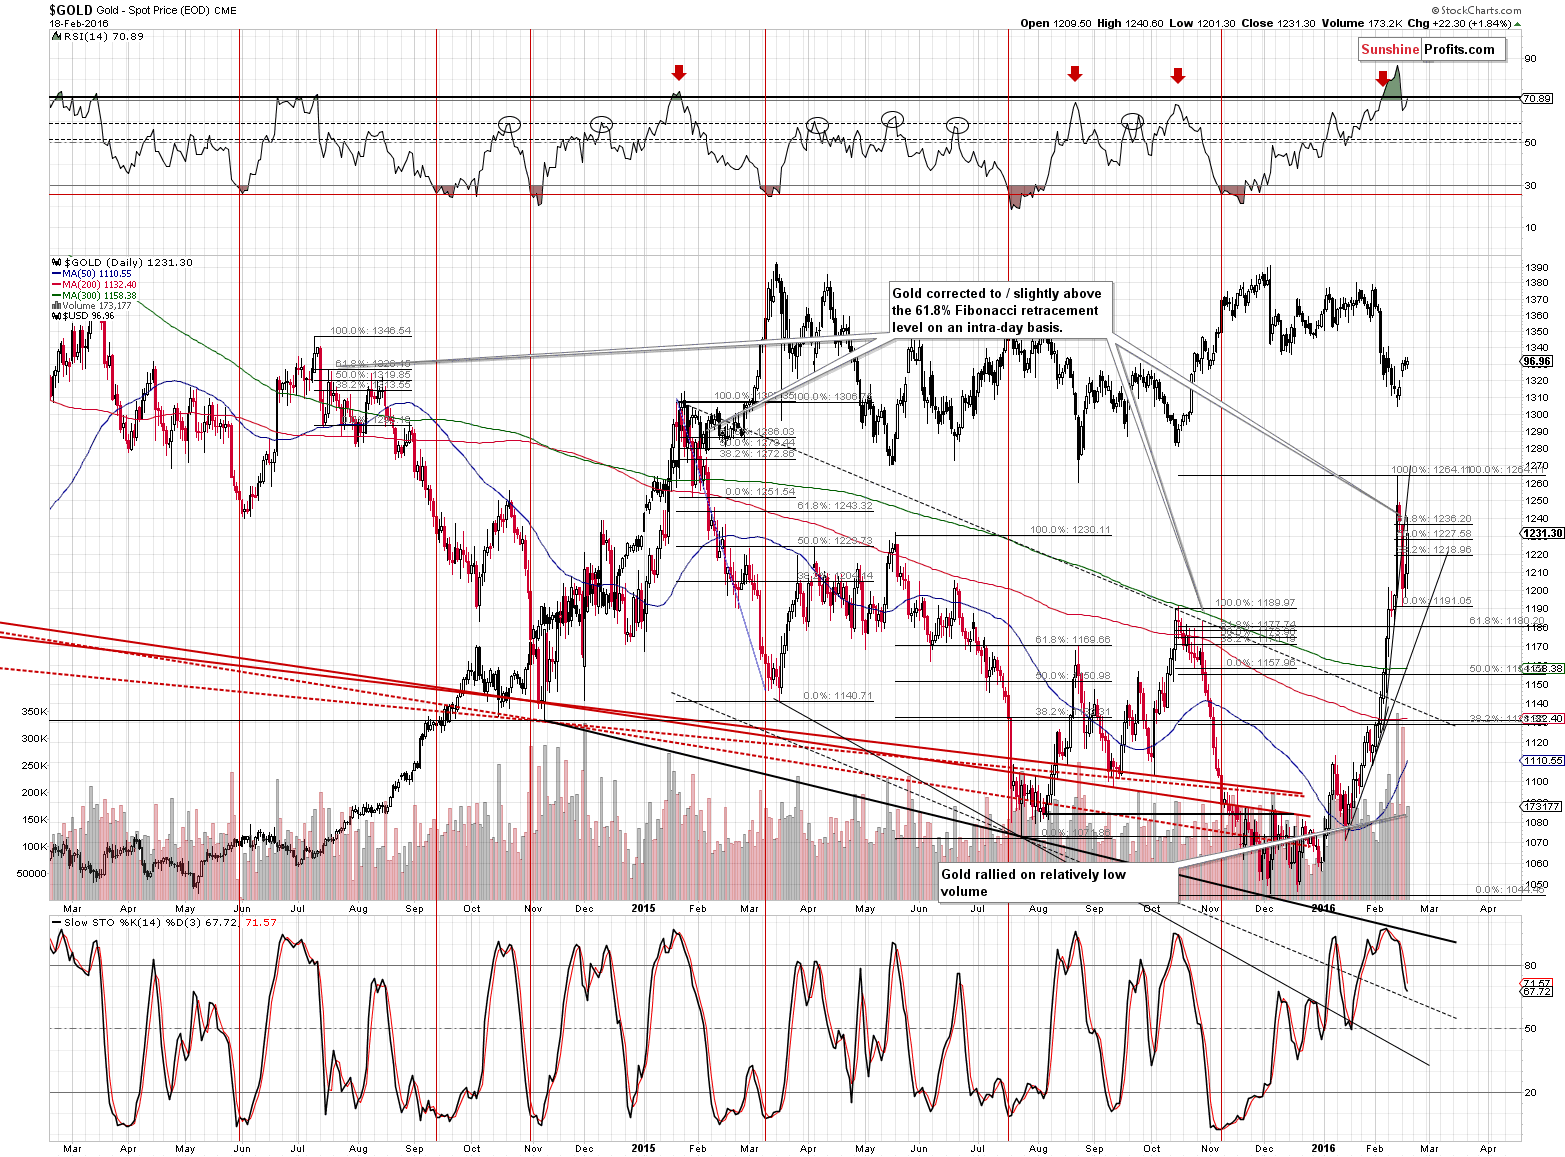Click the volume bars icon in legend
This screenshot has height=1157, width=1565.
[x=56, y=306]
